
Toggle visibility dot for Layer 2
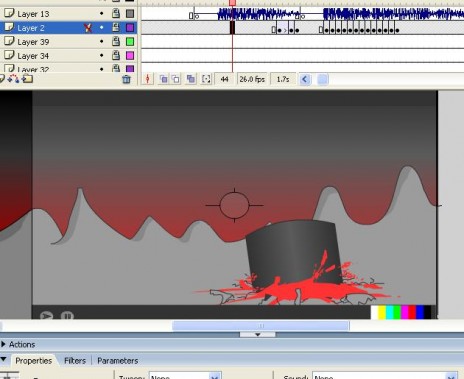(x=102, y=28)
